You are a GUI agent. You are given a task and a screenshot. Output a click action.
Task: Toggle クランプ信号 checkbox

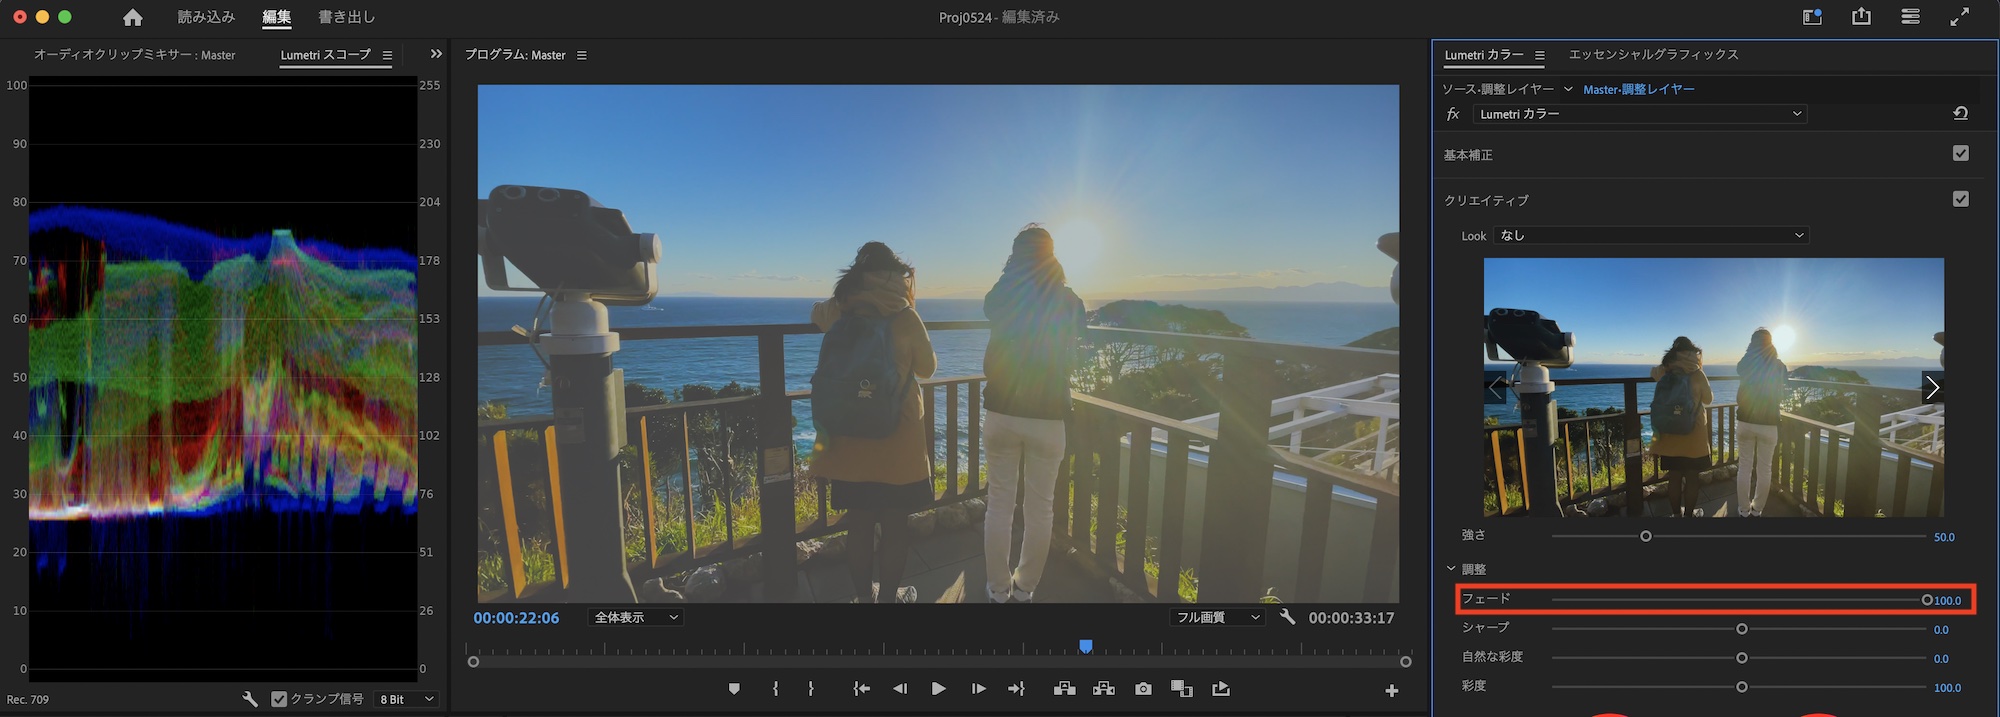(279, 699)
